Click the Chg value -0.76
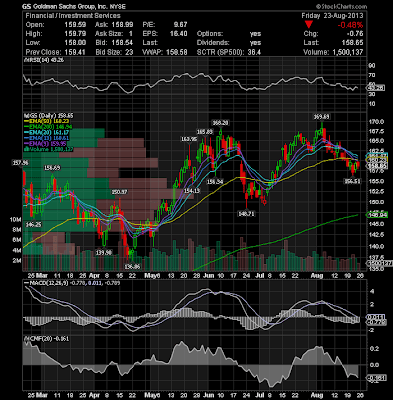This screenshot has width=393, height=400. coord(354,34)
